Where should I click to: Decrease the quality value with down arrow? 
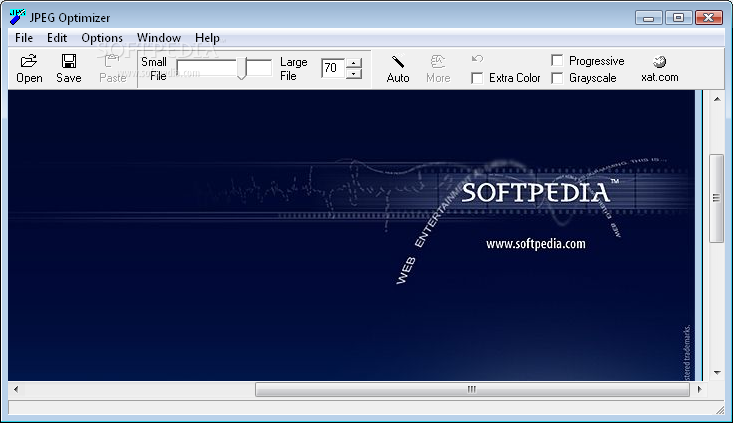pos(354,73)
